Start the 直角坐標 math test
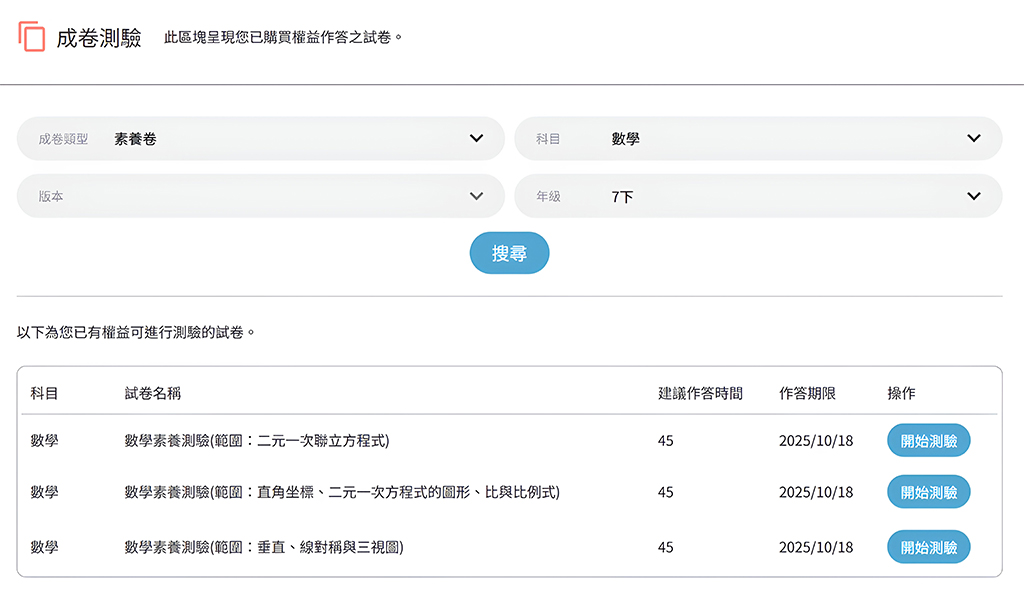This screenshot has width=1024, height=600. click(928, 492)
